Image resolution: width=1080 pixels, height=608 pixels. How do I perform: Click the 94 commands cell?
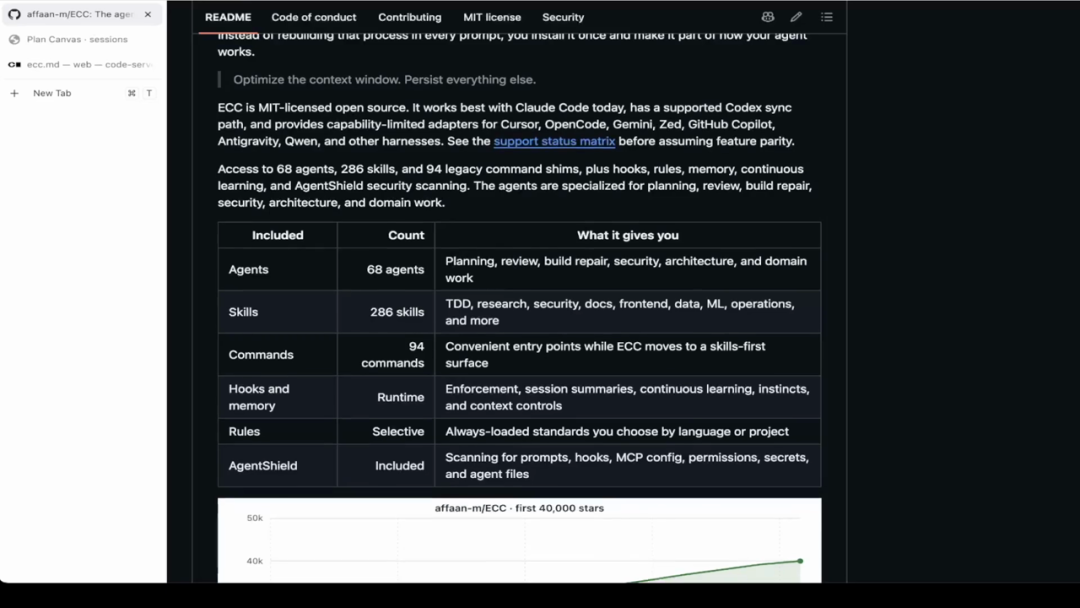click(386, 355)
